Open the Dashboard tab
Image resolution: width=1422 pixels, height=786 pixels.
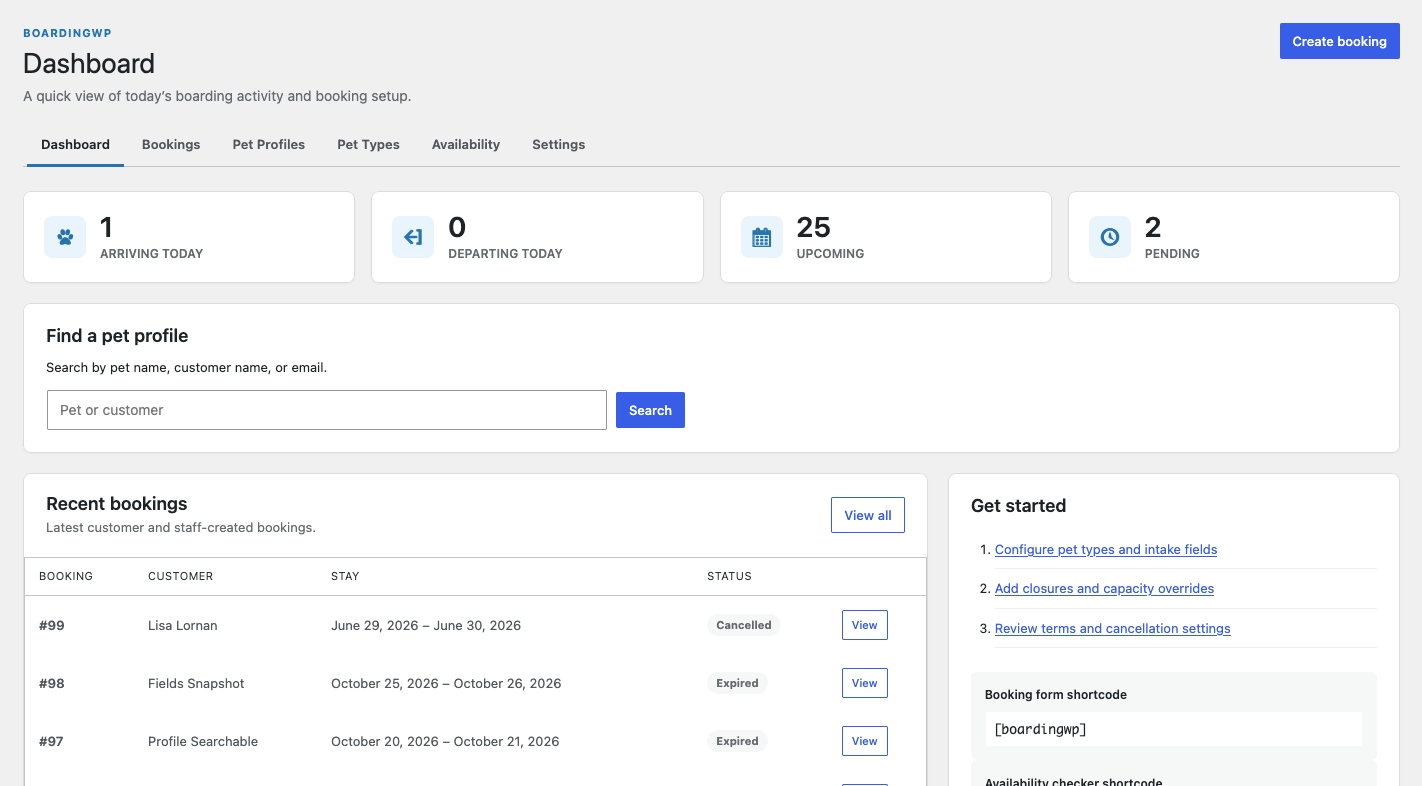[75, 144]
